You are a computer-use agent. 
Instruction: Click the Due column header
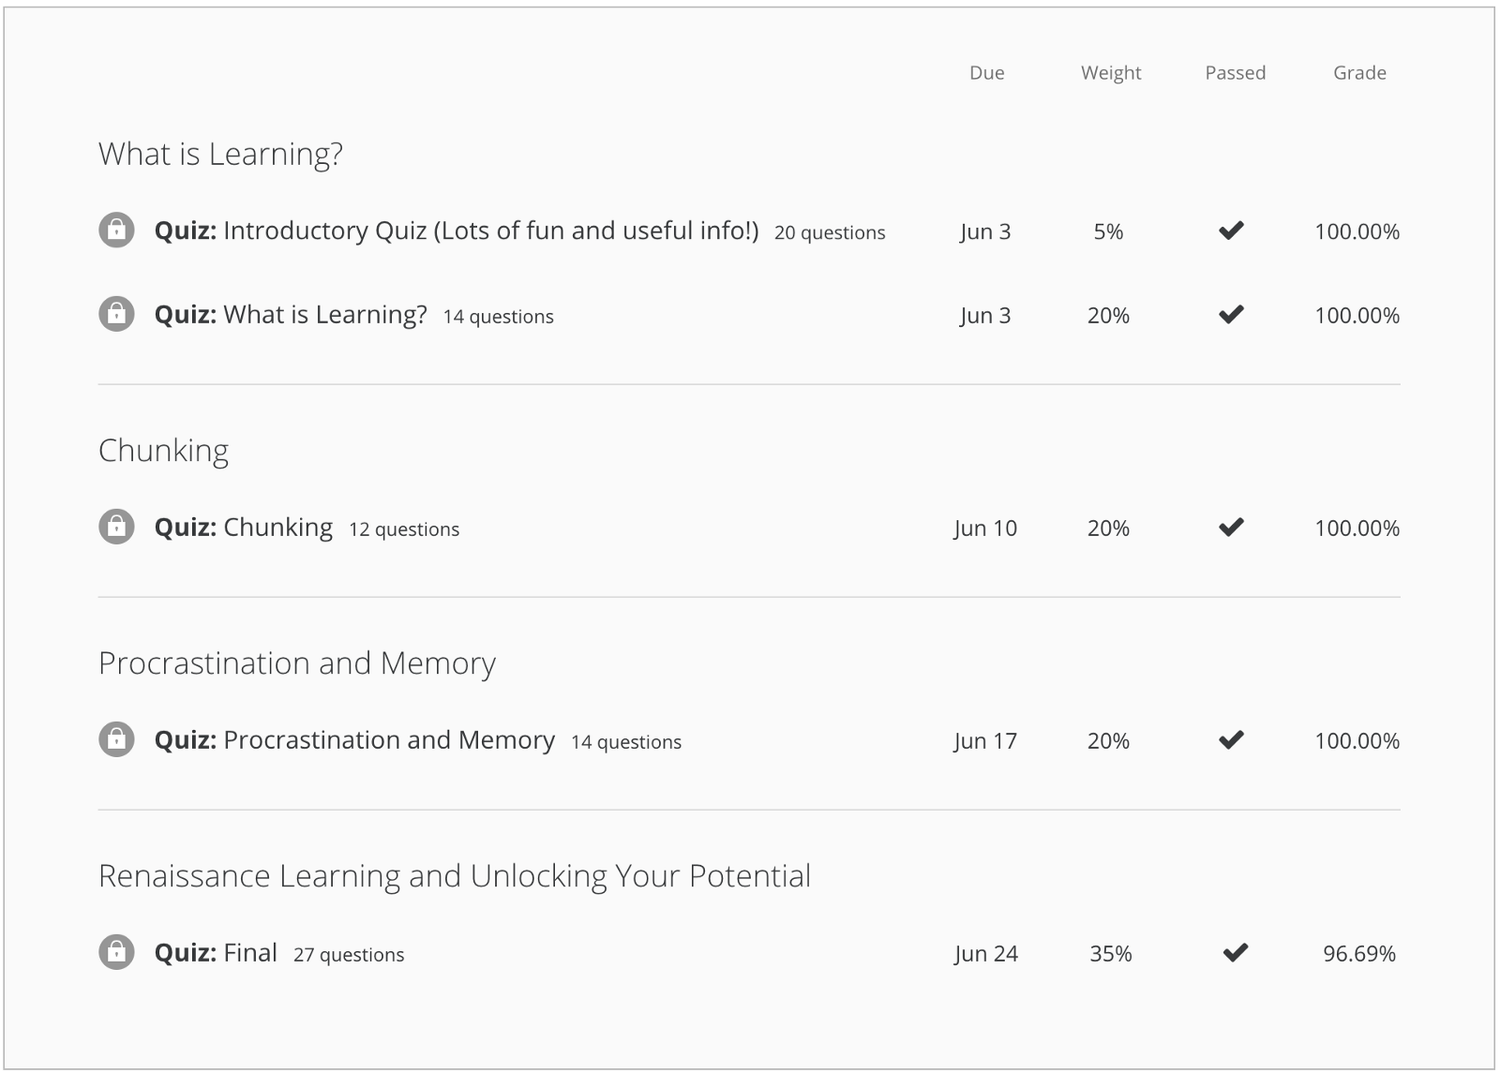[986, 72]
